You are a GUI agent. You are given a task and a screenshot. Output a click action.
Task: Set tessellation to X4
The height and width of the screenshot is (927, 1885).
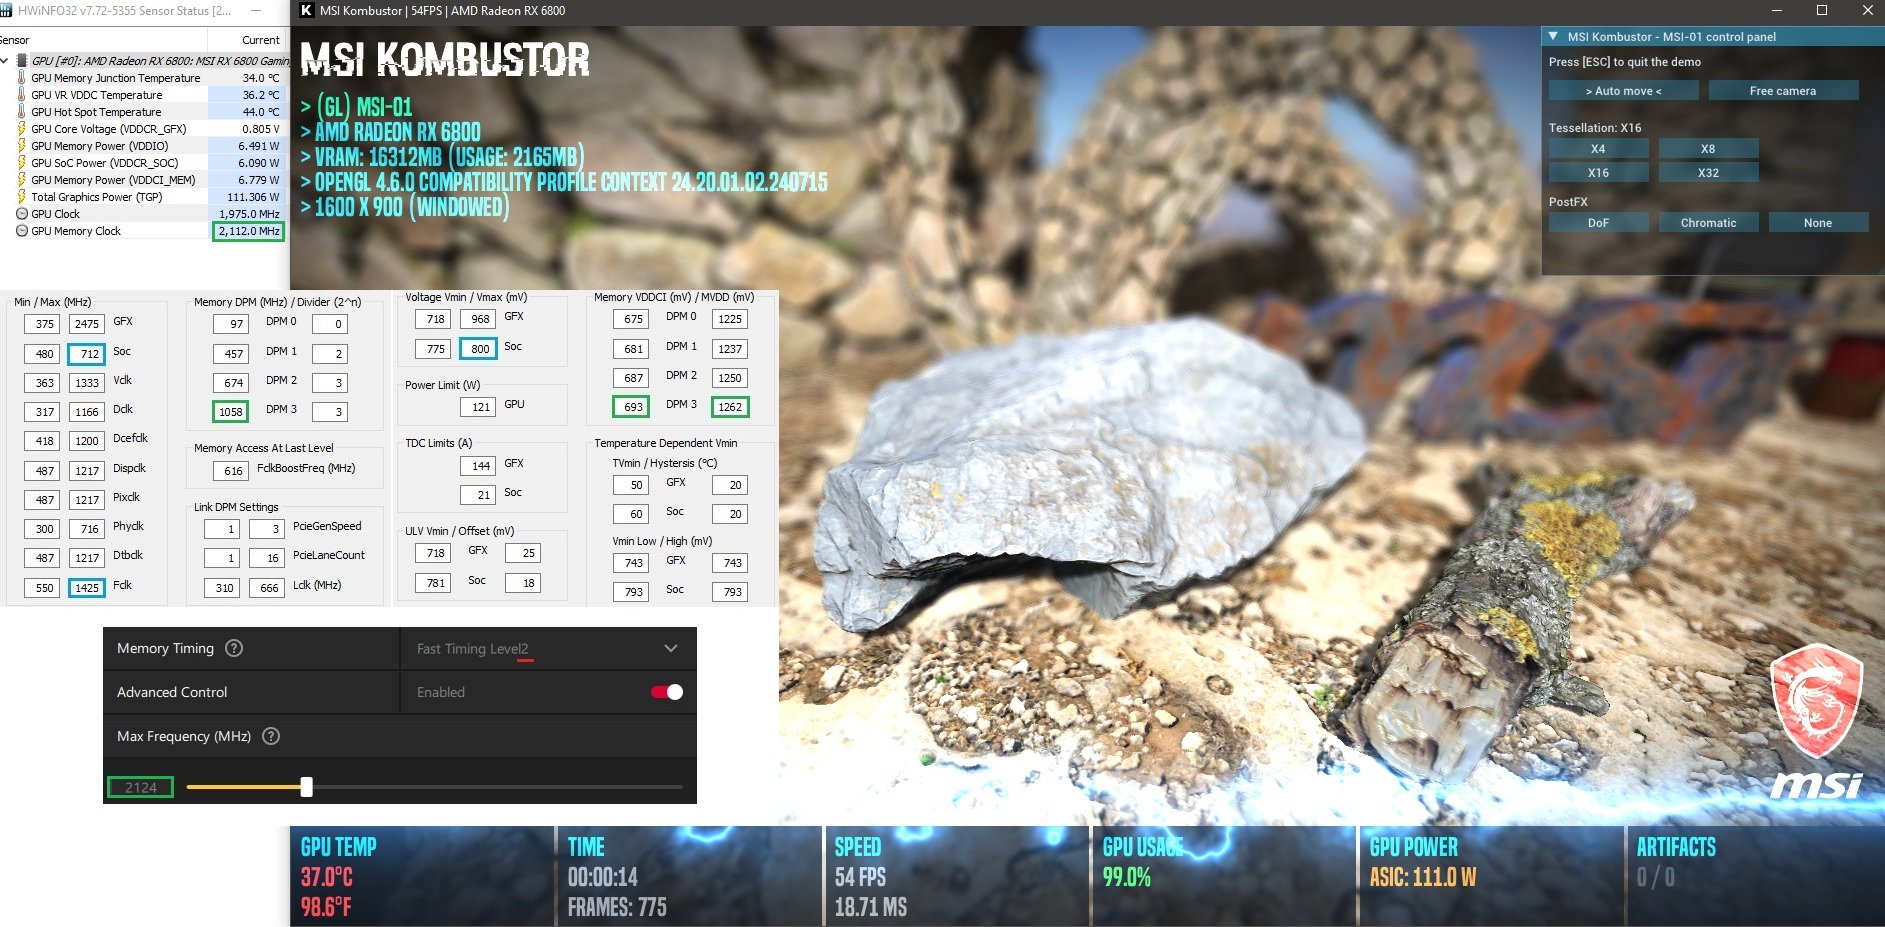coord(1598,149)
